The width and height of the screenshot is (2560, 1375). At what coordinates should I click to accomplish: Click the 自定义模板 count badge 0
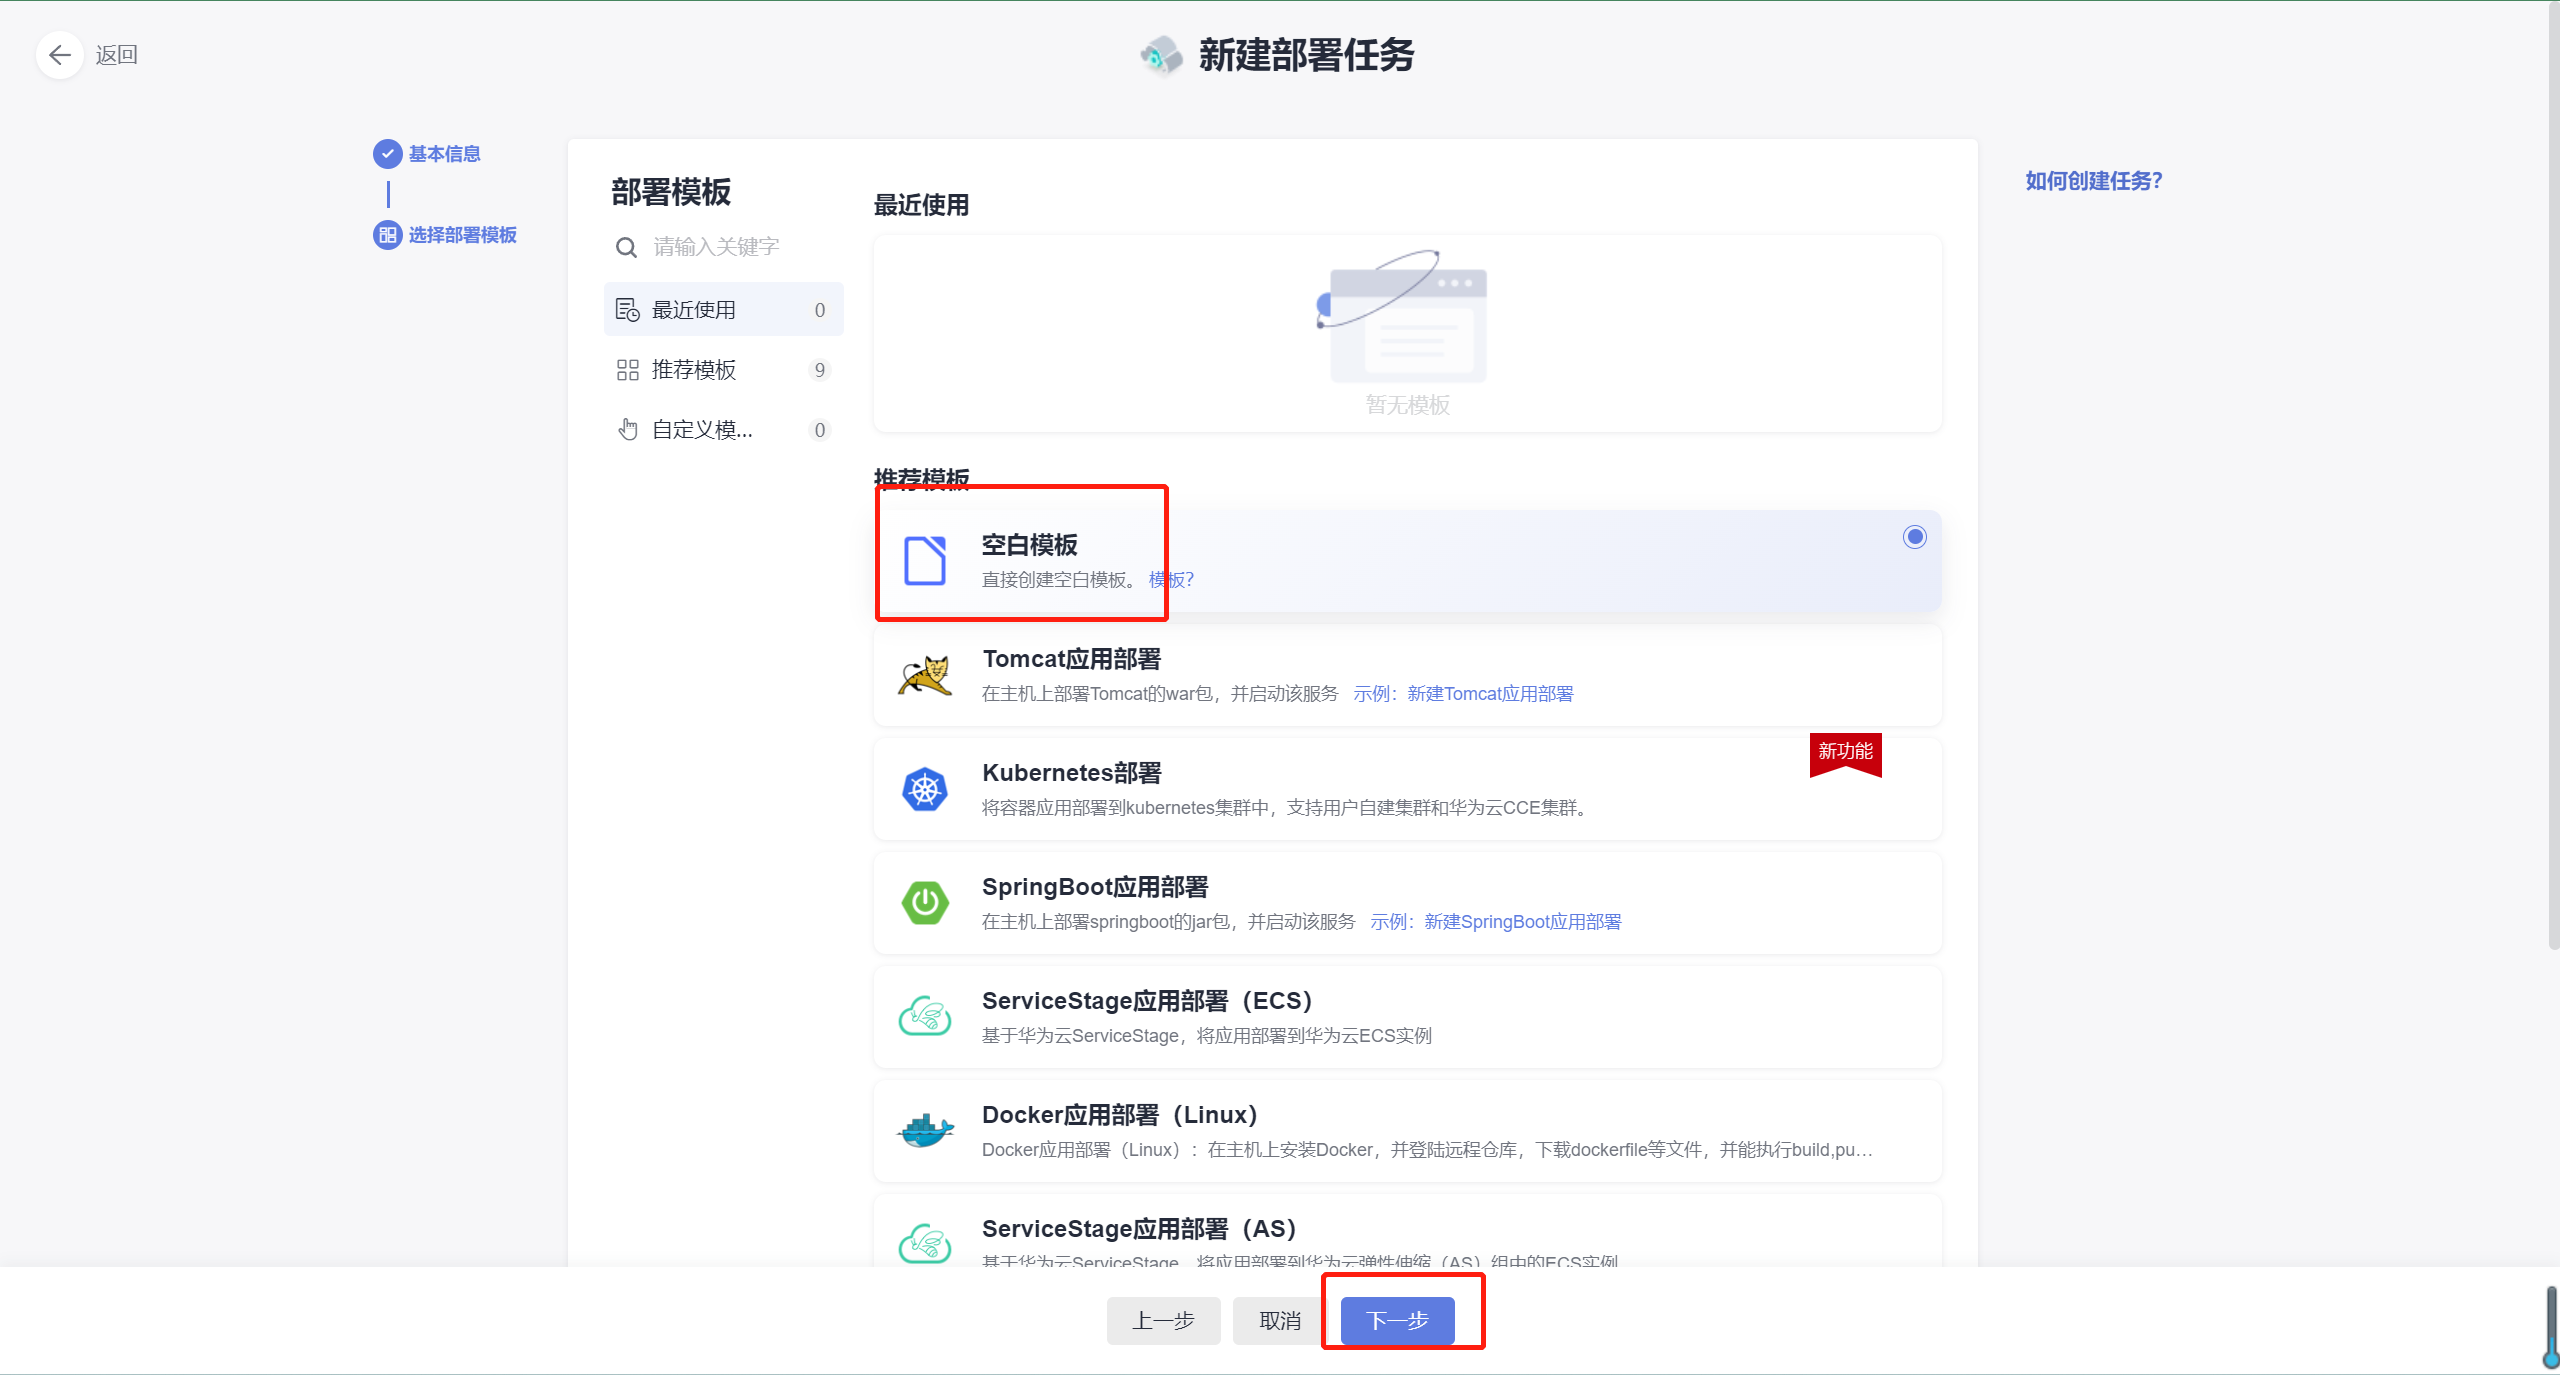click(820, 430)
